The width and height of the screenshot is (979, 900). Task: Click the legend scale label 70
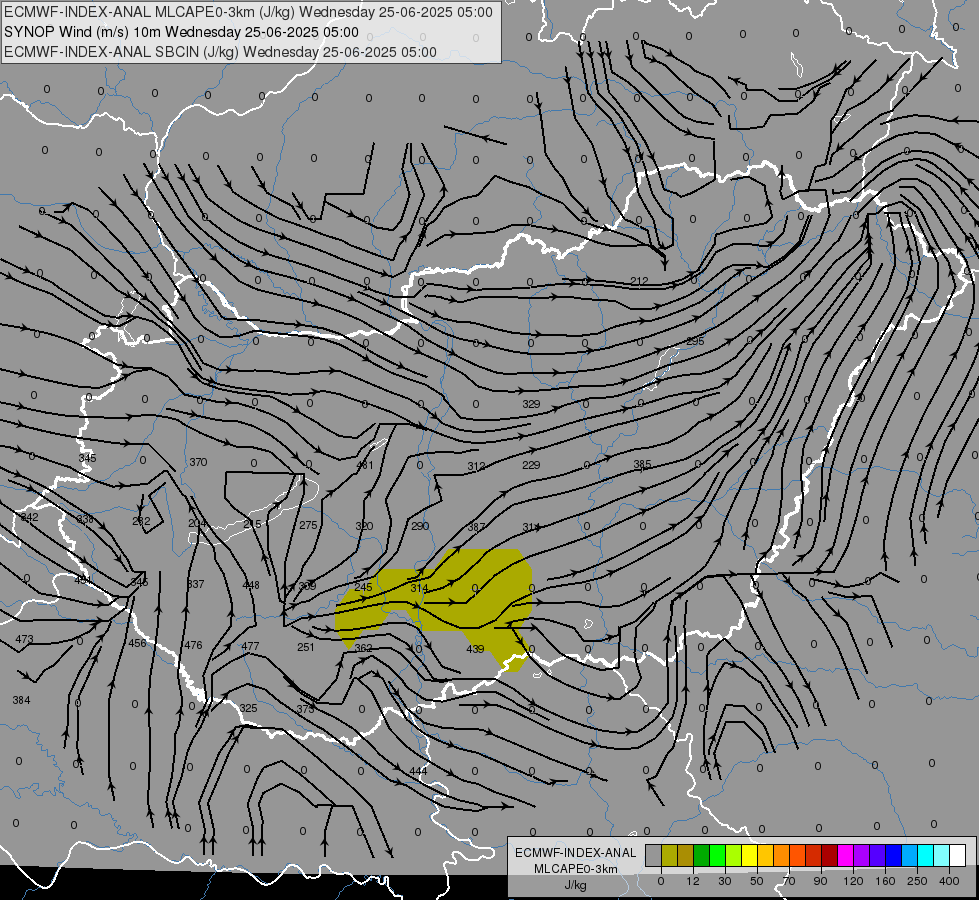789,881
